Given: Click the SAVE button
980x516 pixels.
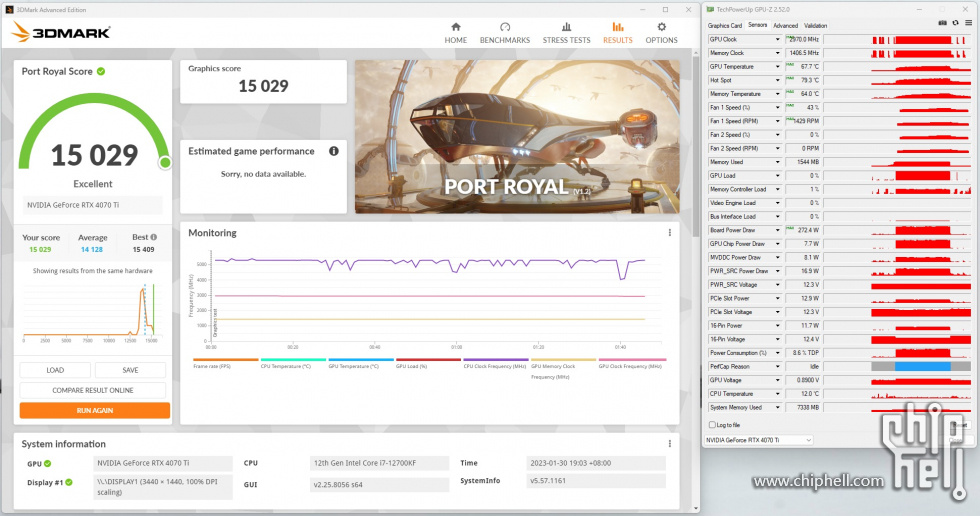Looking at the screenshot, I should (130, 370).
